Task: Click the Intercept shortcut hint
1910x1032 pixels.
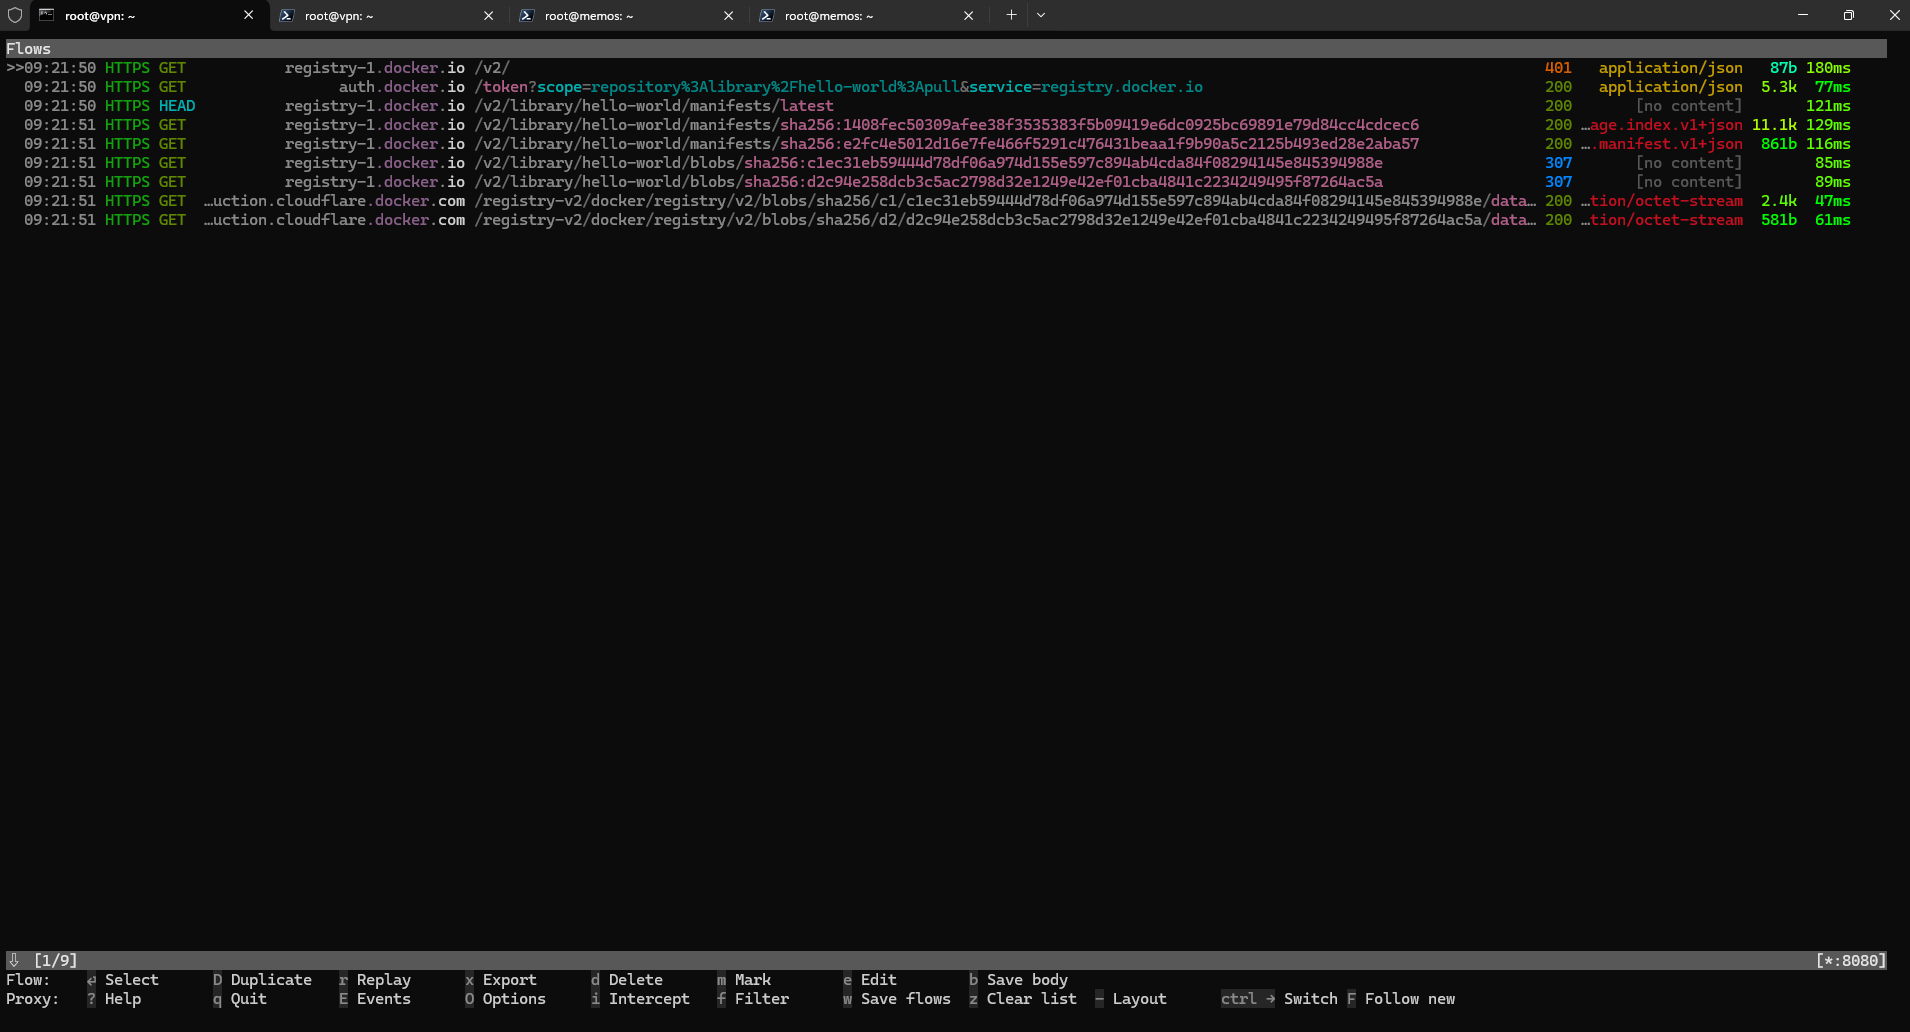Action: coord(640,999)
